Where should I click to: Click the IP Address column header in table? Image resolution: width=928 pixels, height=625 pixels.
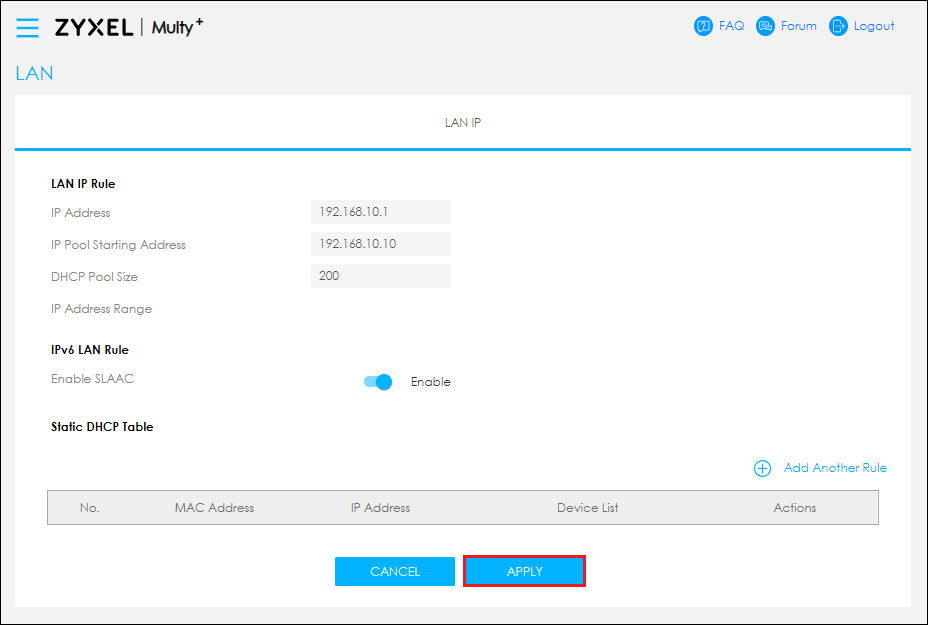coord(380,508)
